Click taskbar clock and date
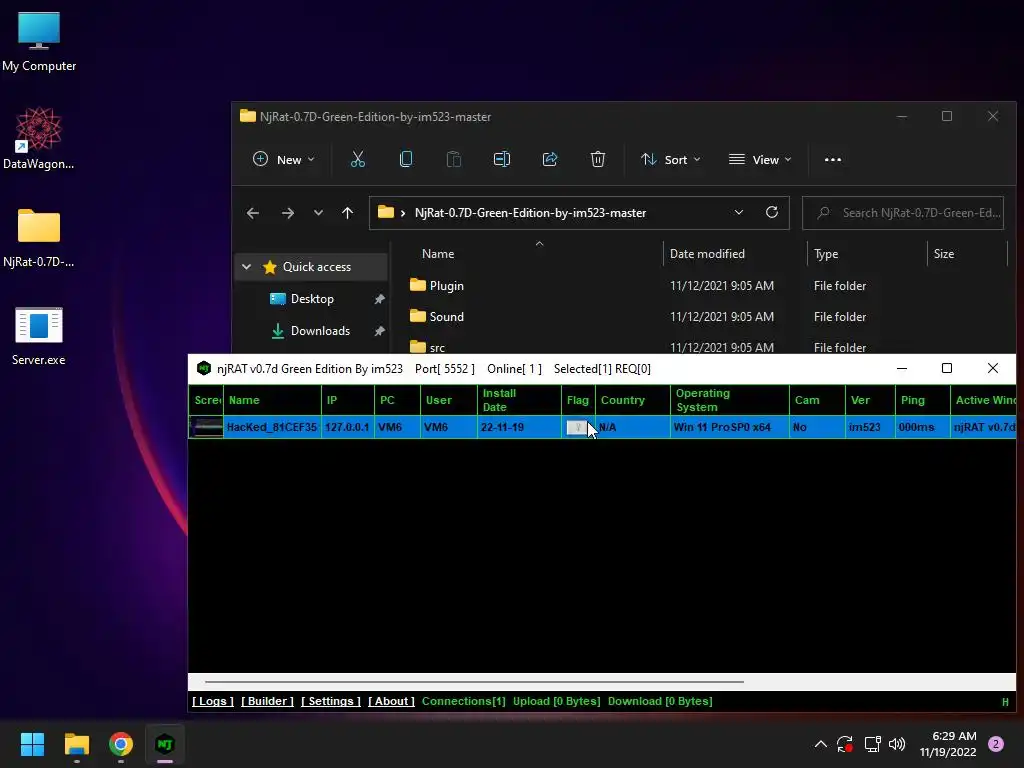This screenshot has width=1024, height=768. coord(948,744)
